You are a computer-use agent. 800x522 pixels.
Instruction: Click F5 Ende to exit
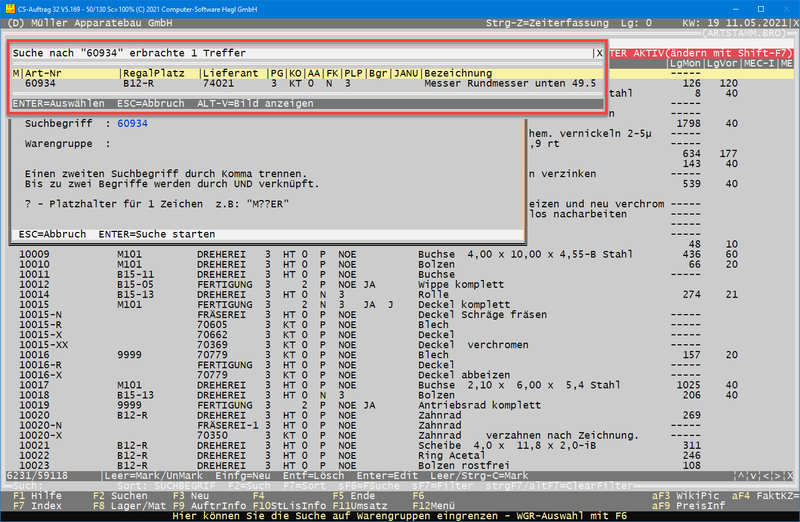353,495
